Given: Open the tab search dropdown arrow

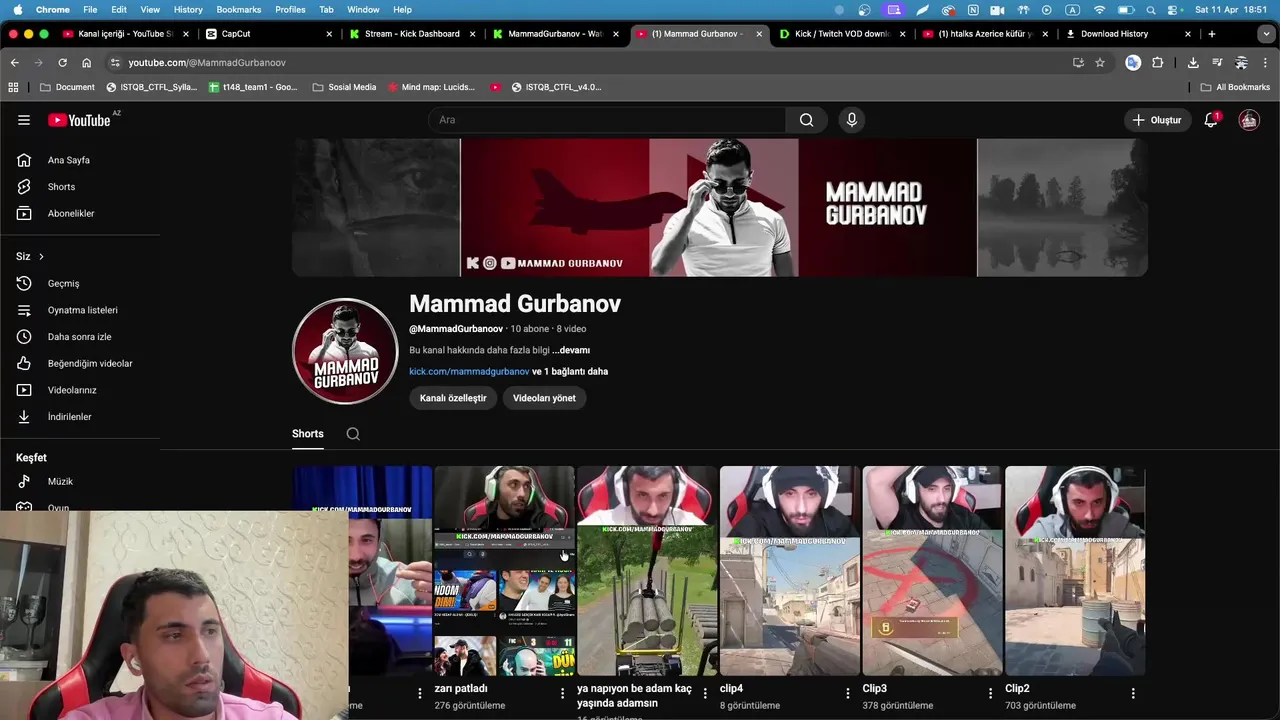Looking at the screenshot, I should click(1267, 34).
